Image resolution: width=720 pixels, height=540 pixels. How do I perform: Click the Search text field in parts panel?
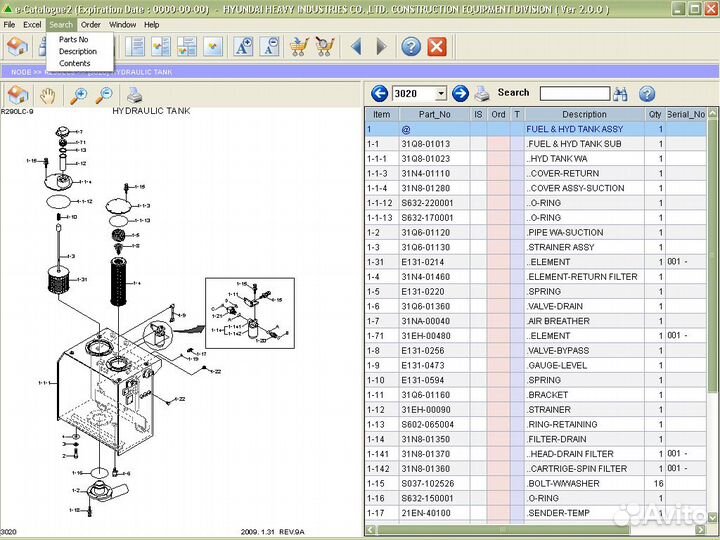tap(574, 93)
